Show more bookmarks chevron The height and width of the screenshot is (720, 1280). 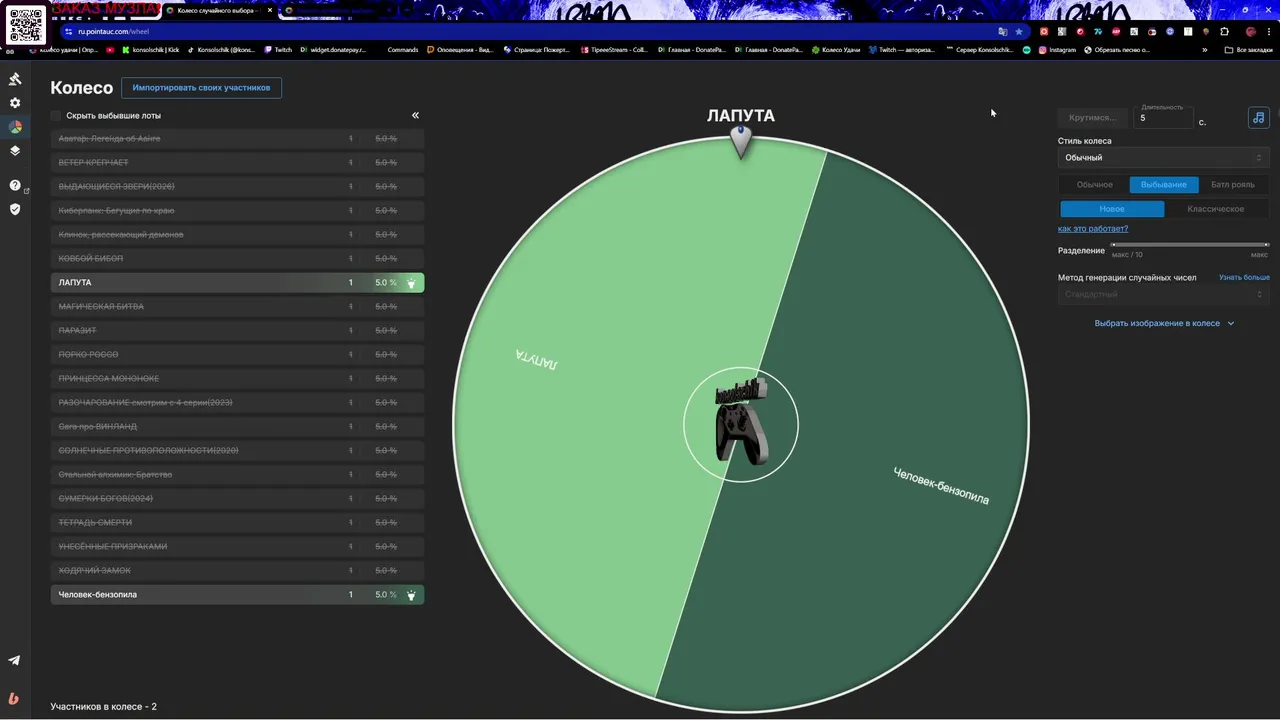tap(1205, 50)
